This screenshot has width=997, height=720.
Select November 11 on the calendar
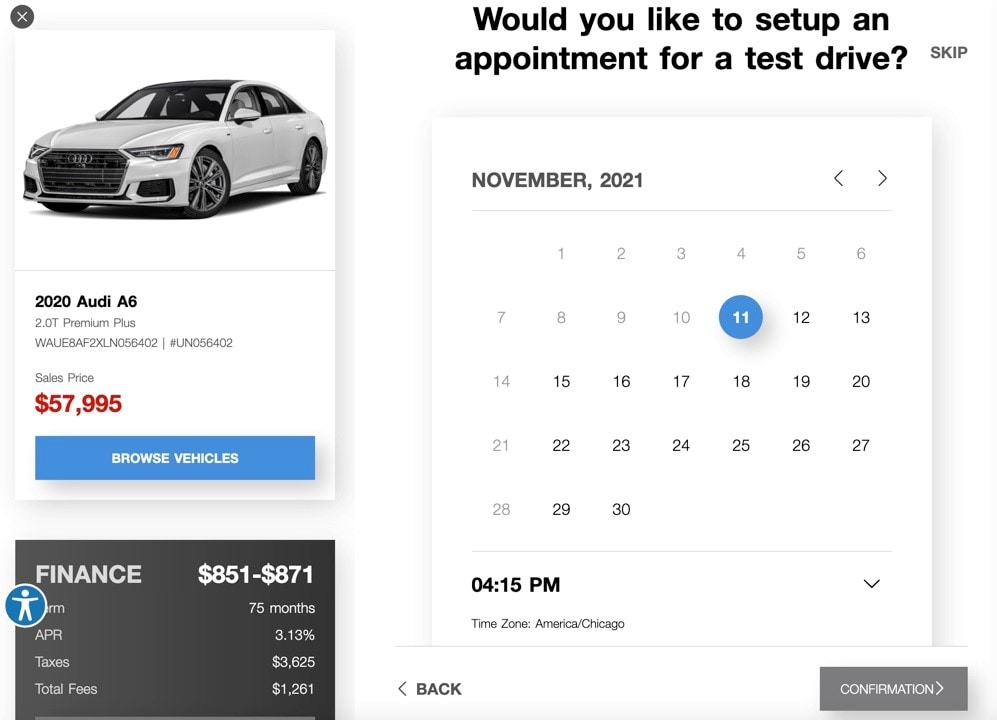point(741,317)
